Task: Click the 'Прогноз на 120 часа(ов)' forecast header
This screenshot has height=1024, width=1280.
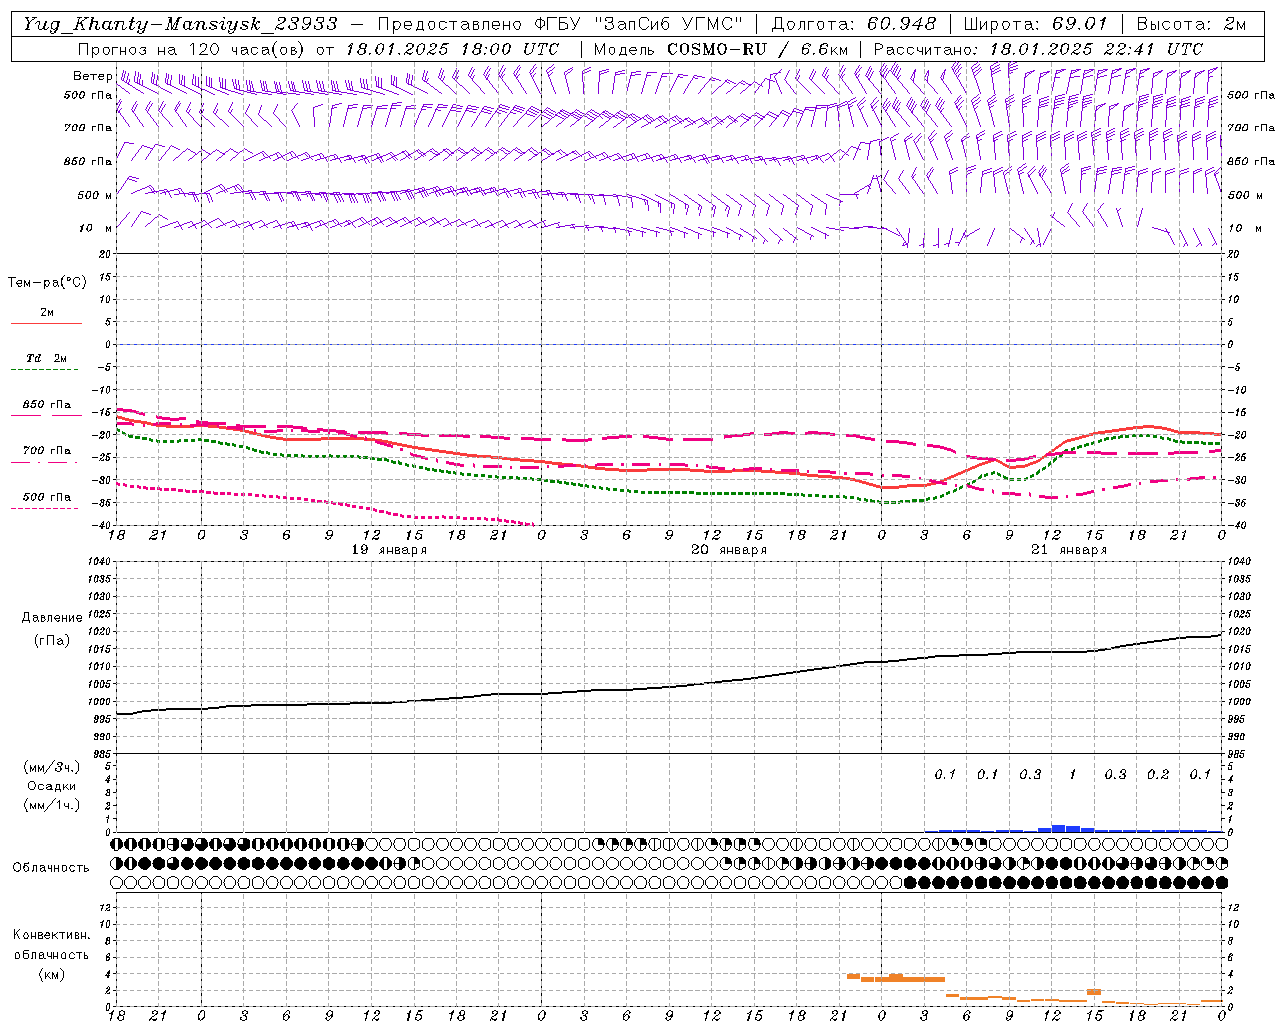Action: pyautogui.click(x=193, y=49)
